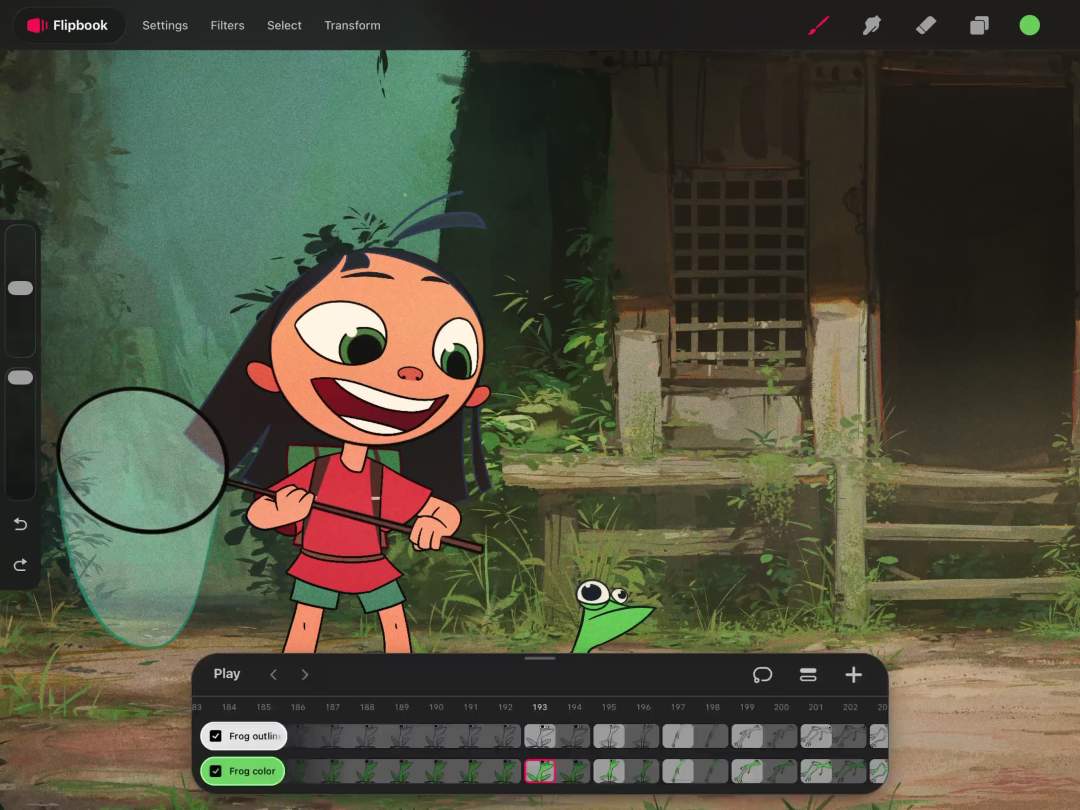Open the Layers panel icon
Screen dimensions: 1080x810
click(979, 25)
